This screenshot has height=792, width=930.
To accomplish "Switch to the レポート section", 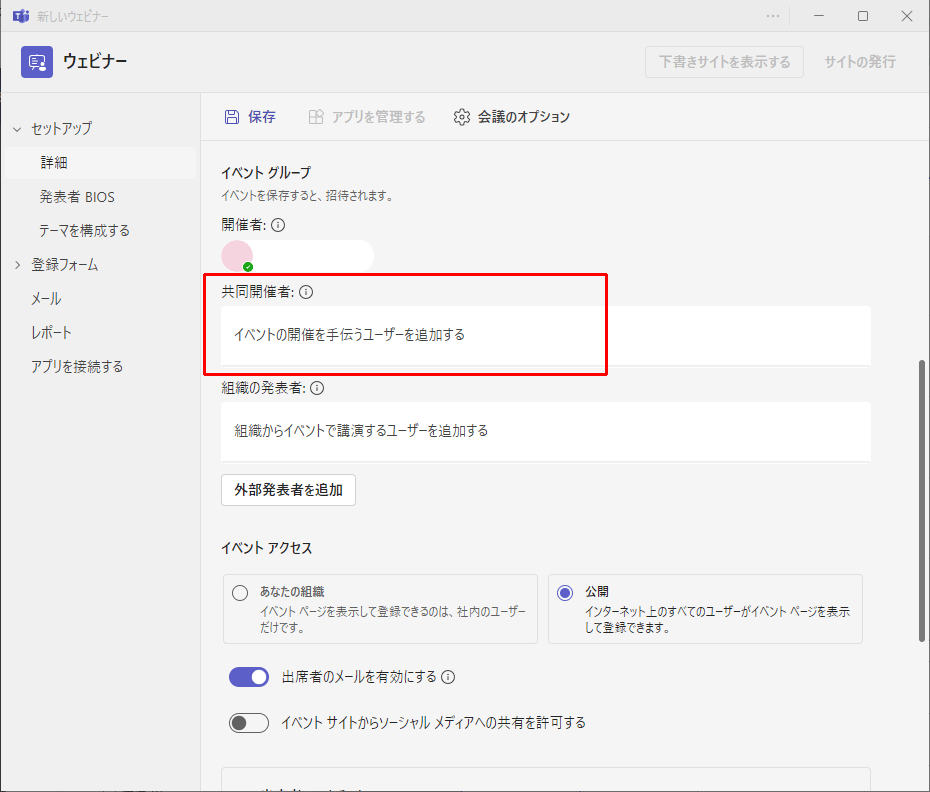I will point(48,332).
